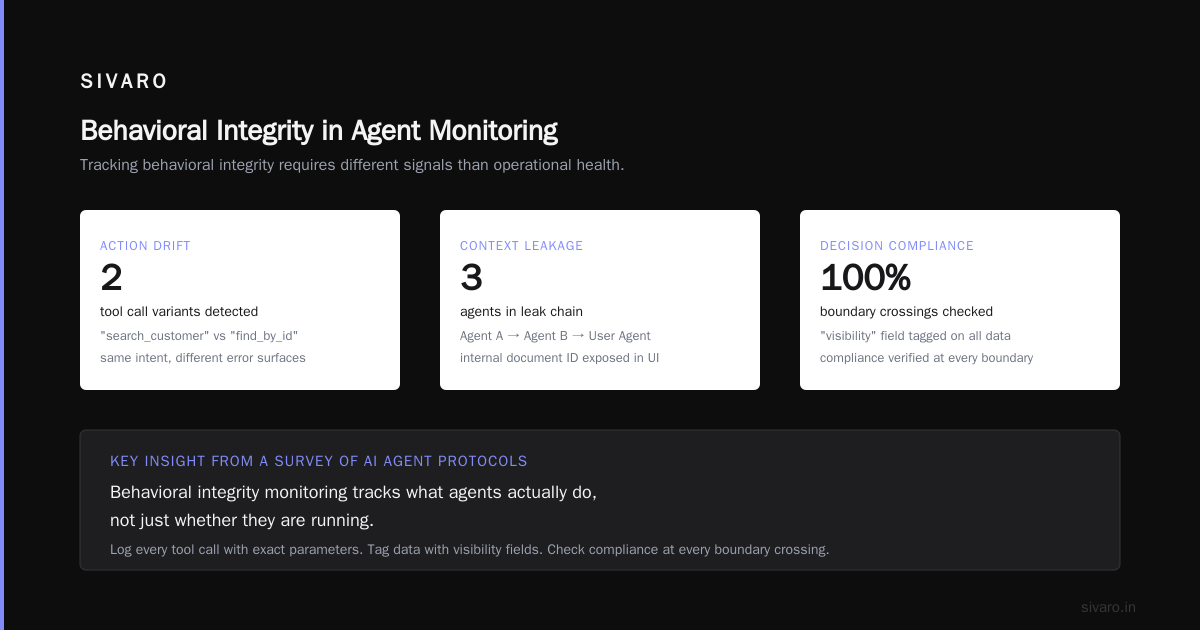Viewport: 1200px width, 630px height.
Task: Click the DECISION COMPLIANCE card label
Action: 897,246
